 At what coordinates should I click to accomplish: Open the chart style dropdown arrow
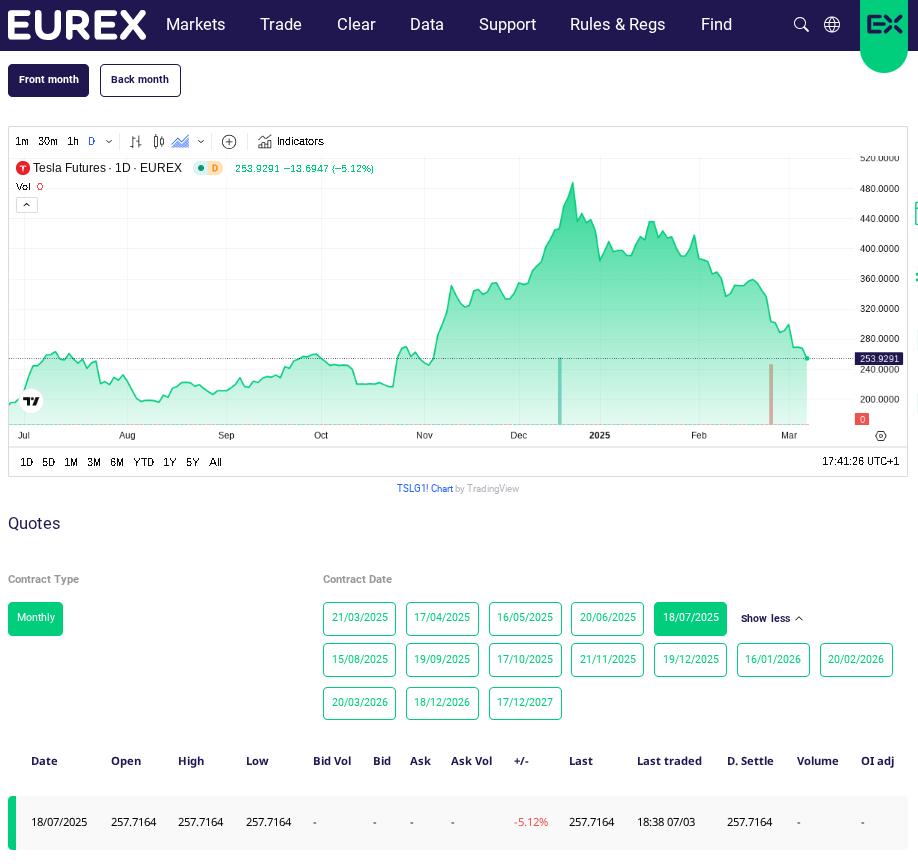(x=201, y=142)
